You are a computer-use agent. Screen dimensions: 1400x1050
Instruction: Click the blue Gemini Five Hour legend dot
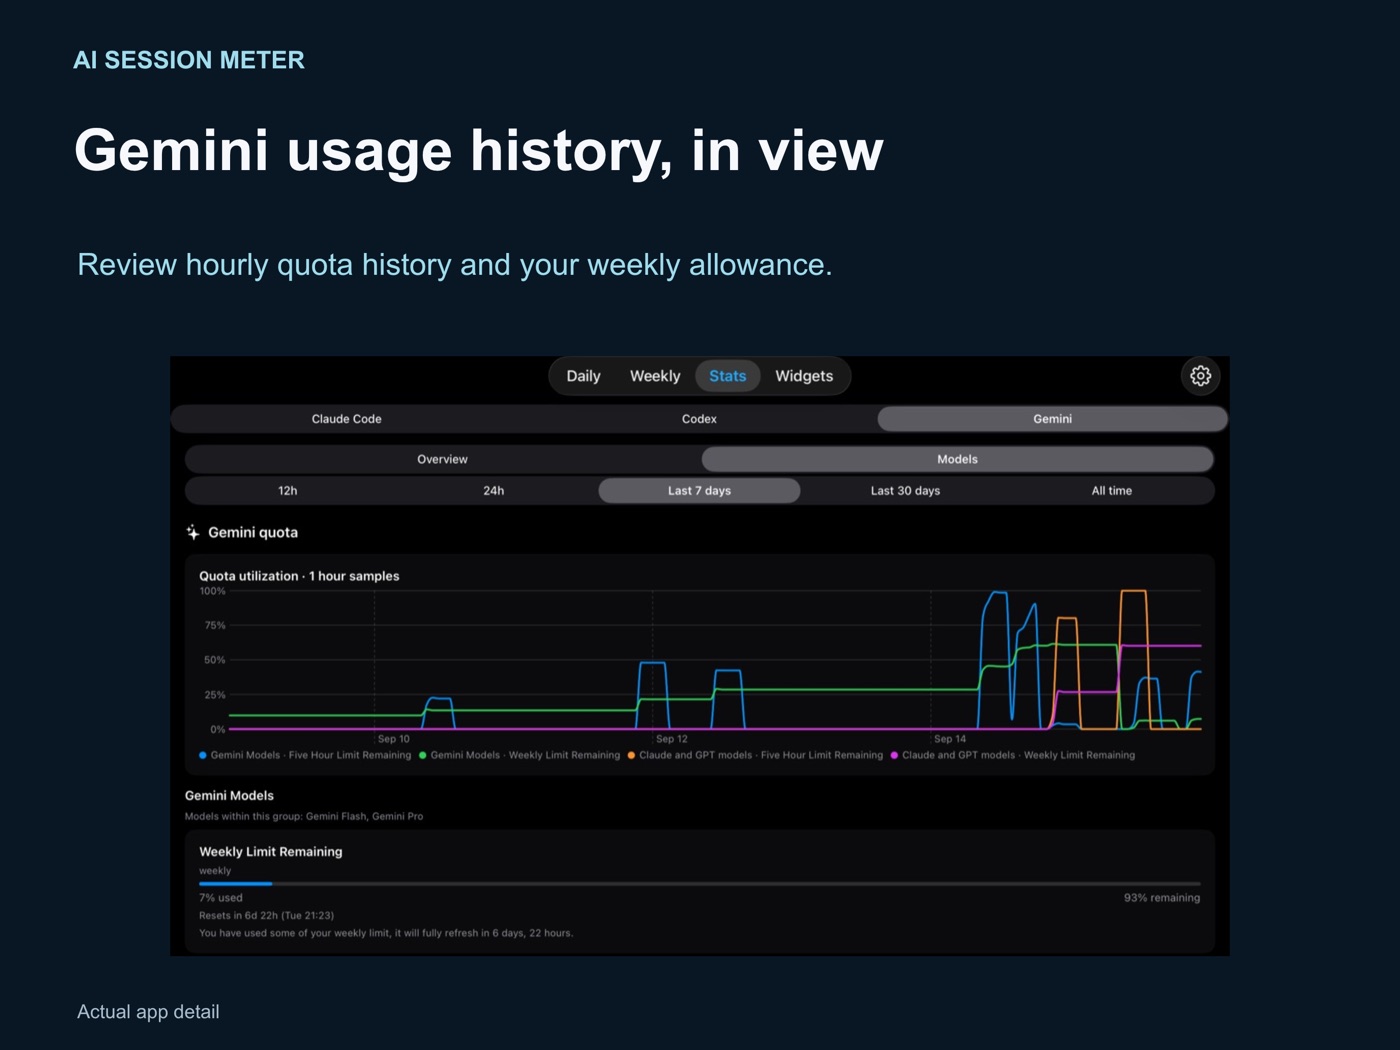tap(203, 755)
